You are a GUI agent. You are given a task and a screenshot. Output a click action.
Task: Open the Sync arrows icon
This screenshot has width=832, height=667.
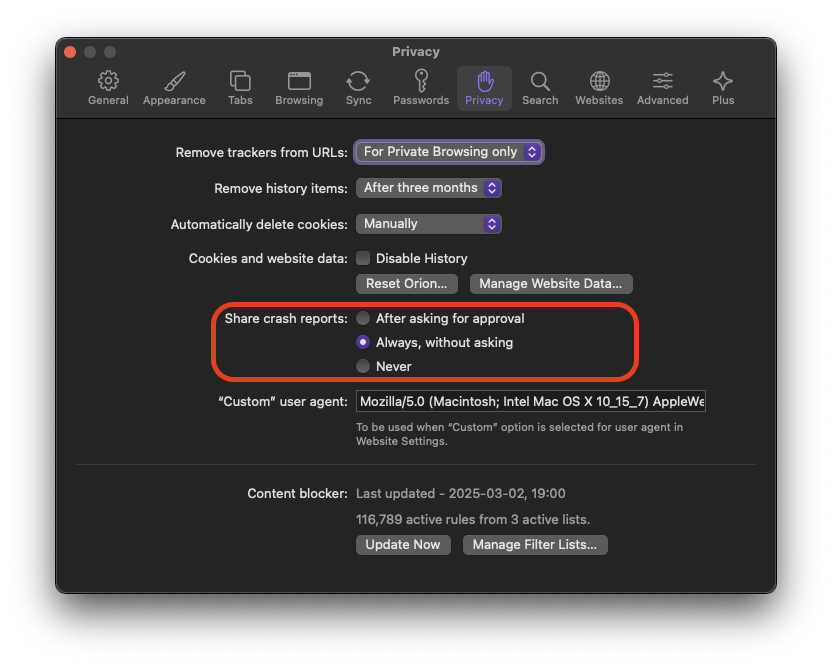358,82
